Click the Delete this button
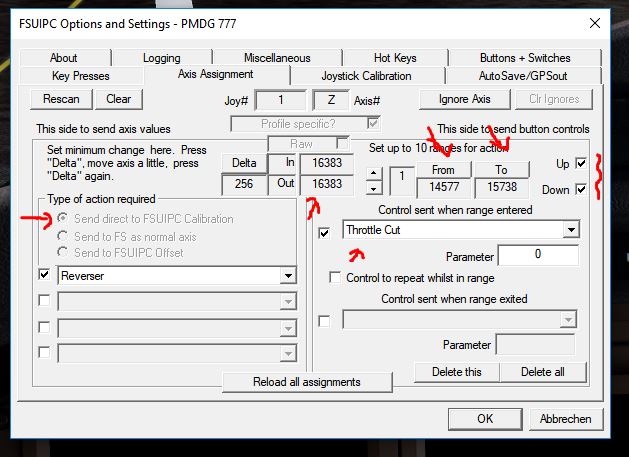This screenshot has width=629, height=457. [457, 372]
